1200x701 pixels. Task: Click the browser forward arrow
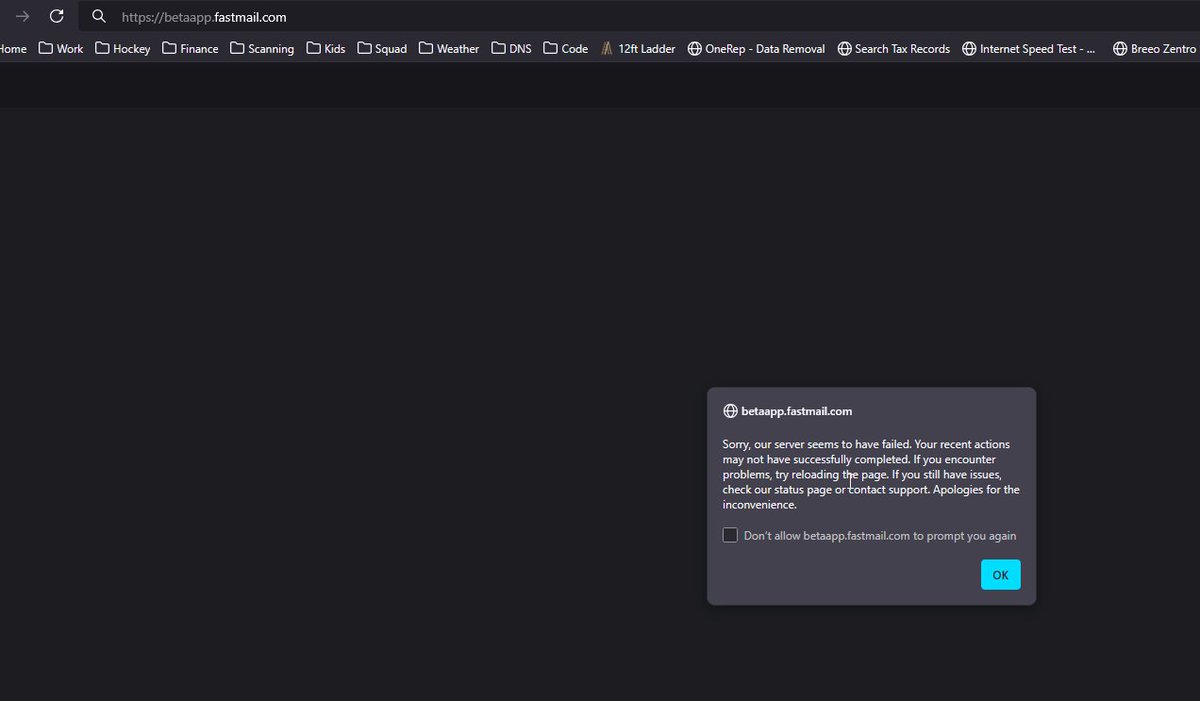(22, 16)
